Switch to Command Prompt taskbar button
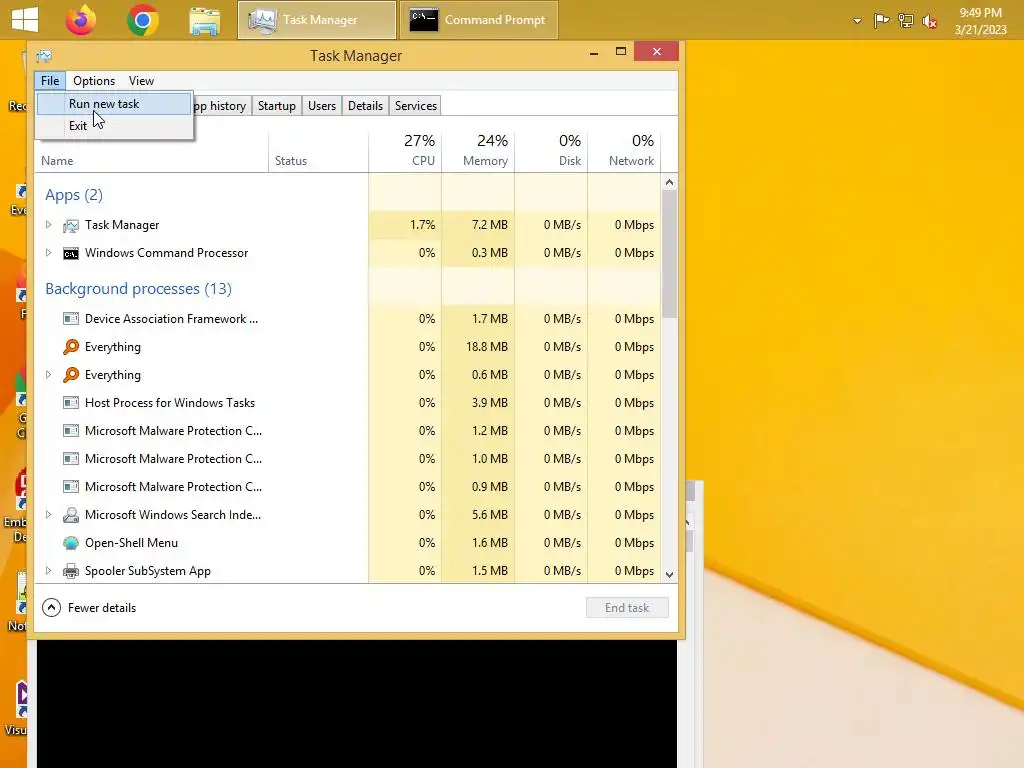The width and height of the screenshot is (1024, 768). pos(479,20)
